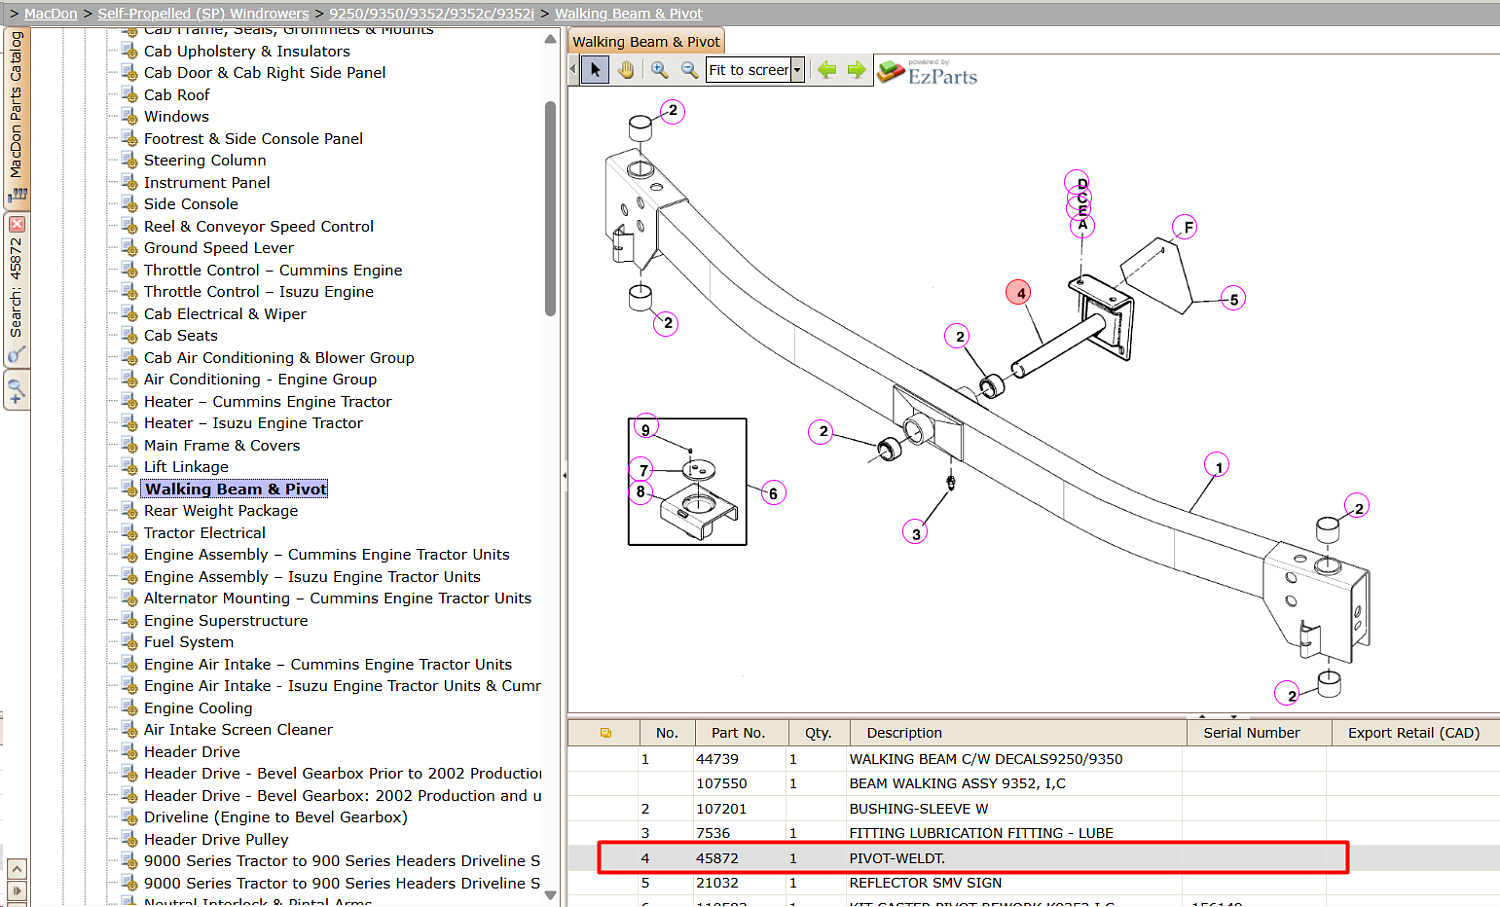Close the Search: 45872 tab
The width and height of the screenshot is (1500, 907).
[17, 225]
